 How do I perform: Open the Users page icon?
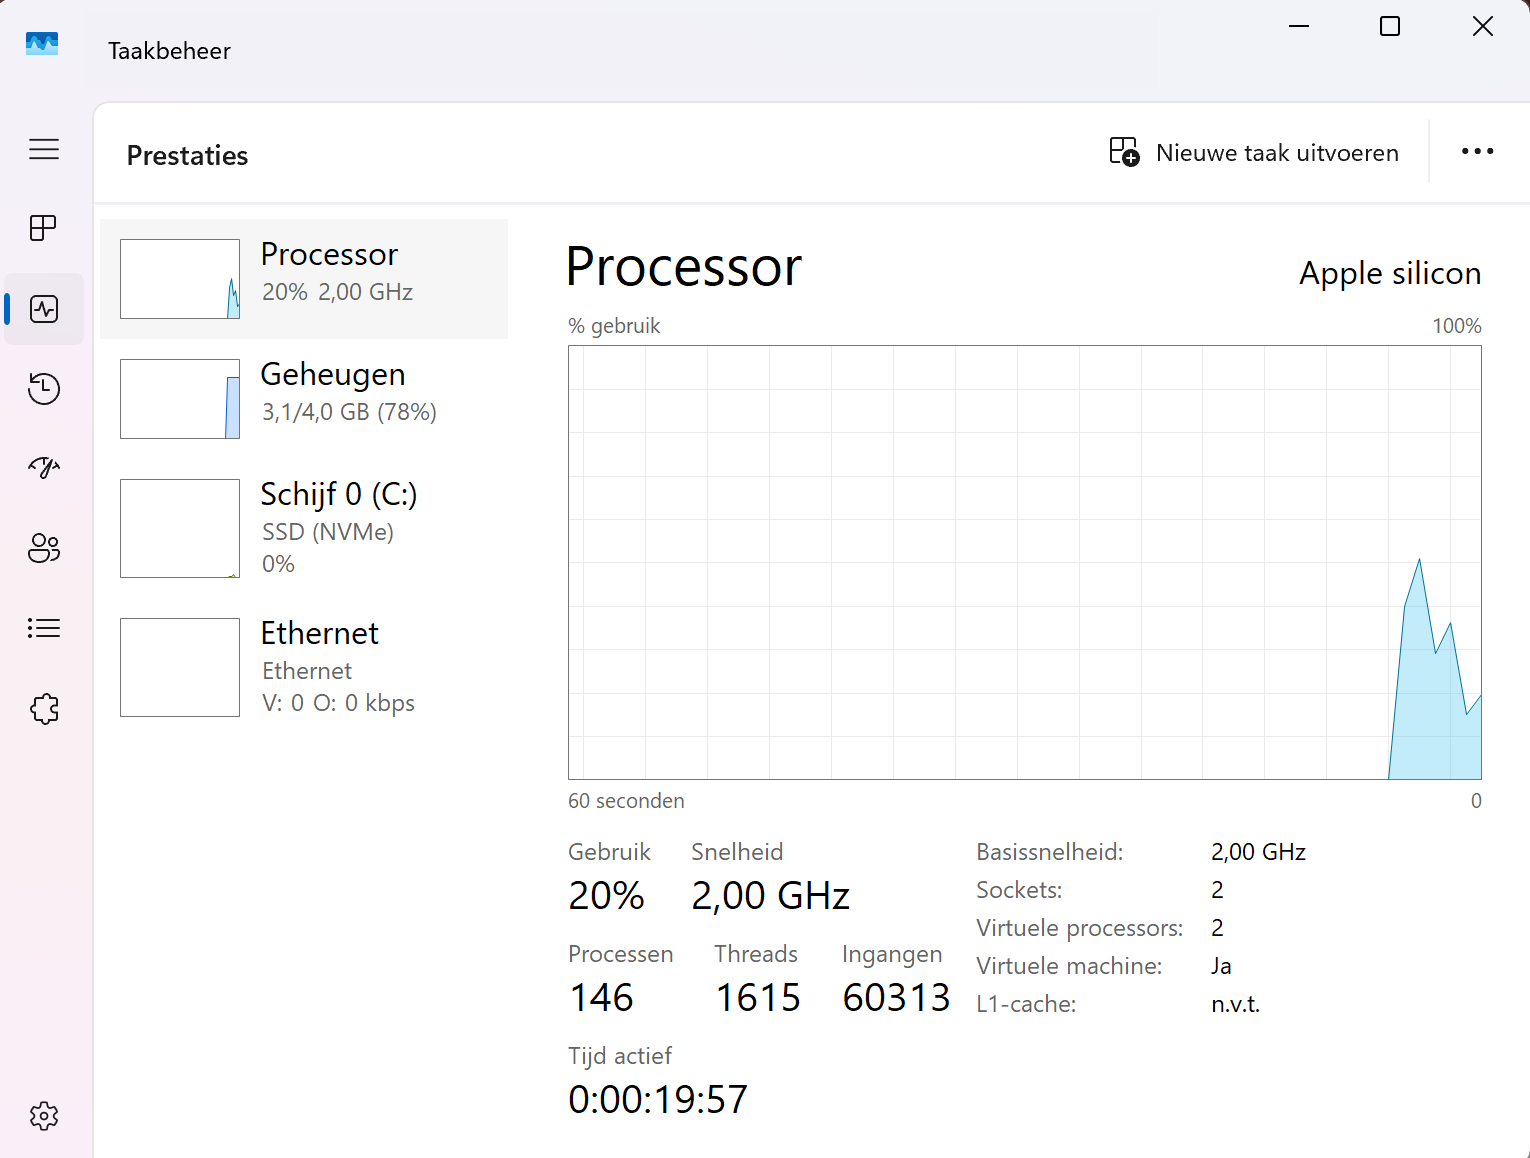pos(44,548)
